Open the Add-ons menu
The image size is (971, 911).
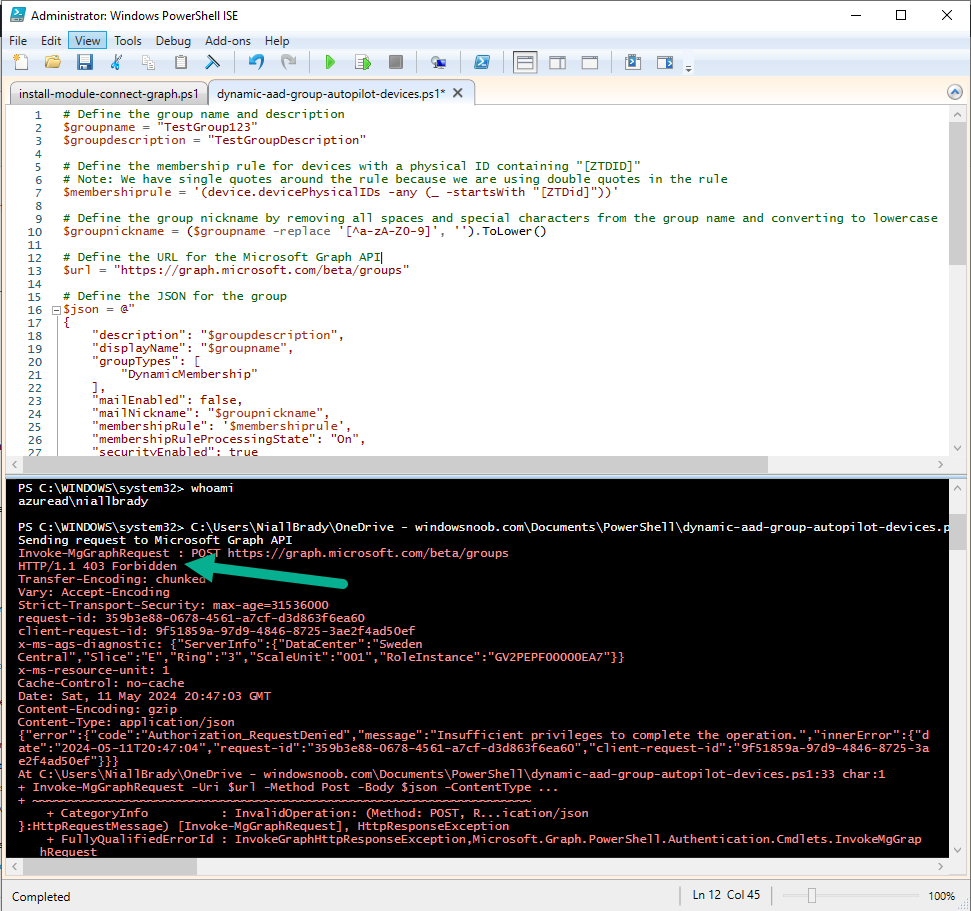(228, 41)
